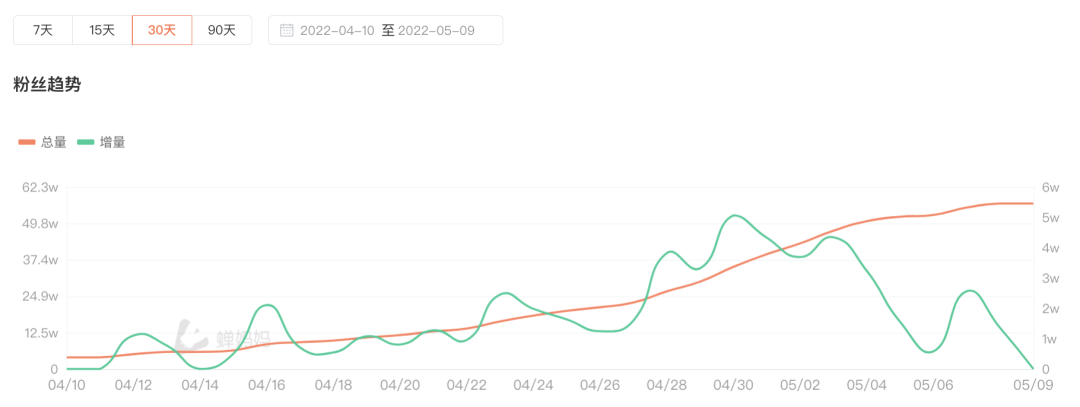Click the orange 总量 legend color marker

[x=26, y=142]
